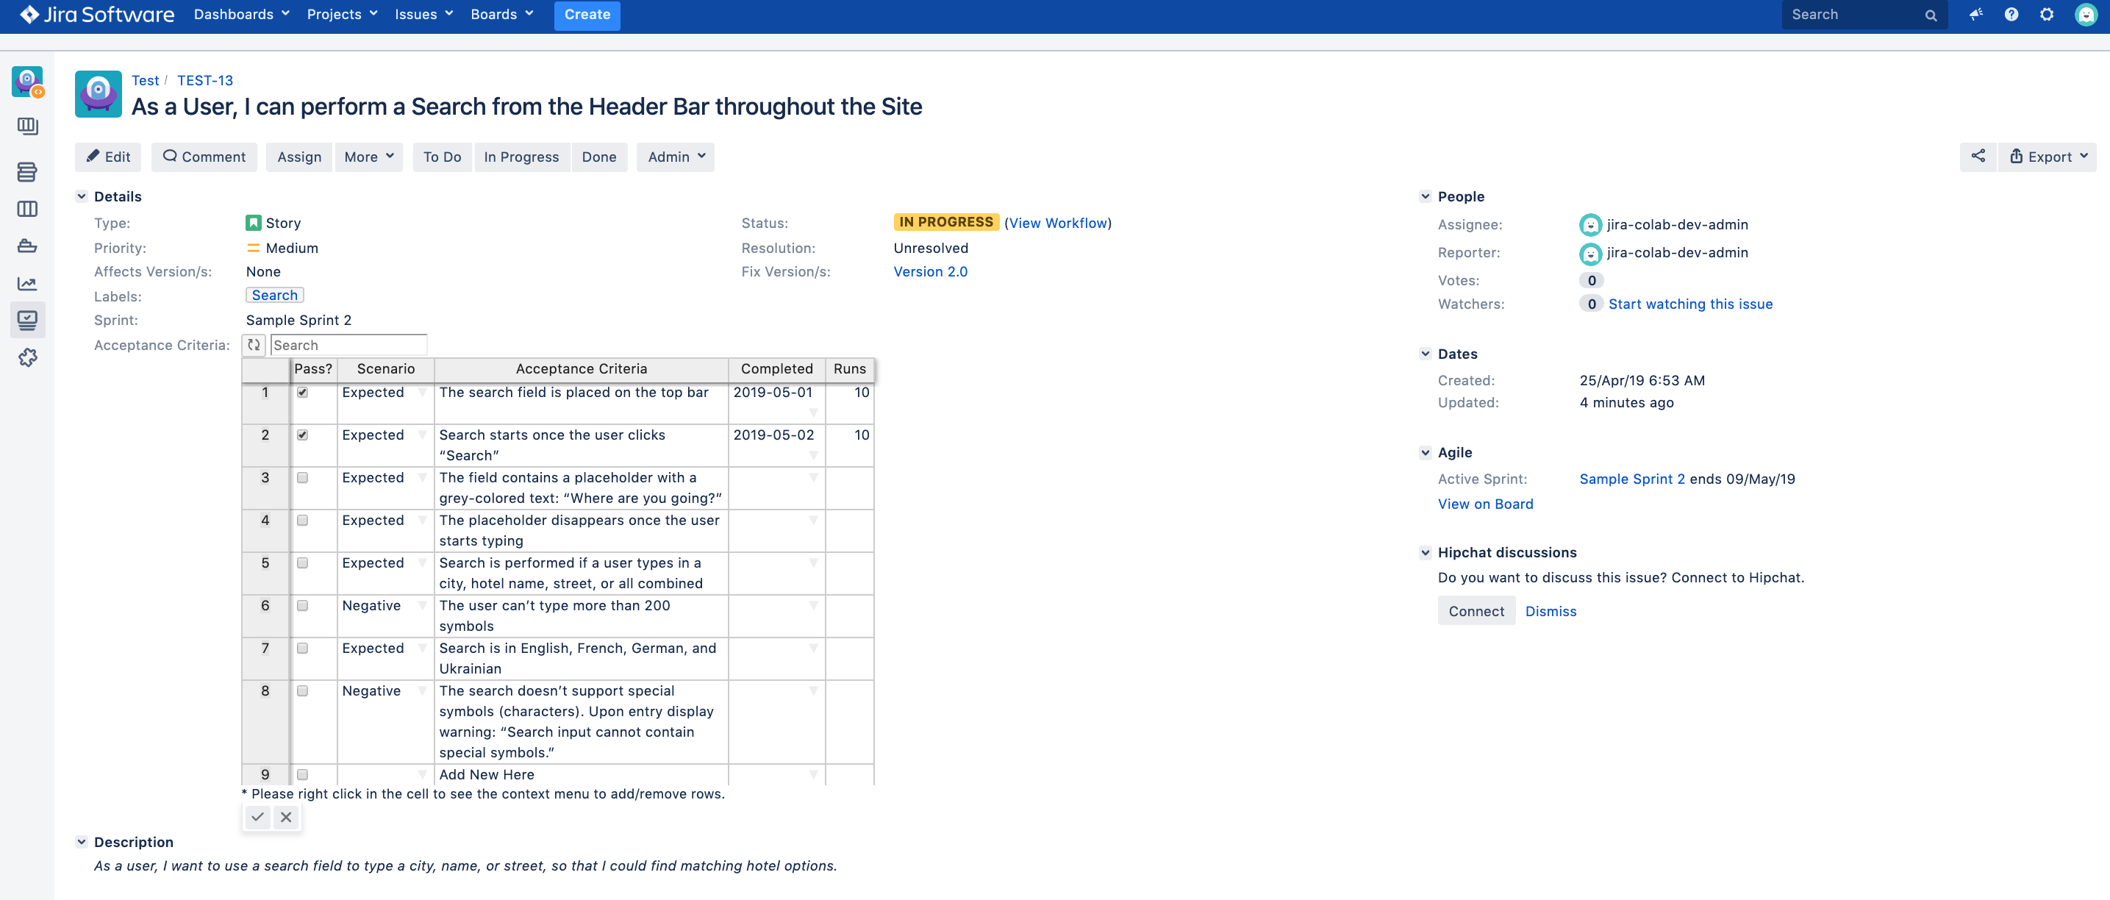Check Pass for row 9 Add New Here
The width and height of the screenshot is (2110, 900).
(x=302, y=775)
